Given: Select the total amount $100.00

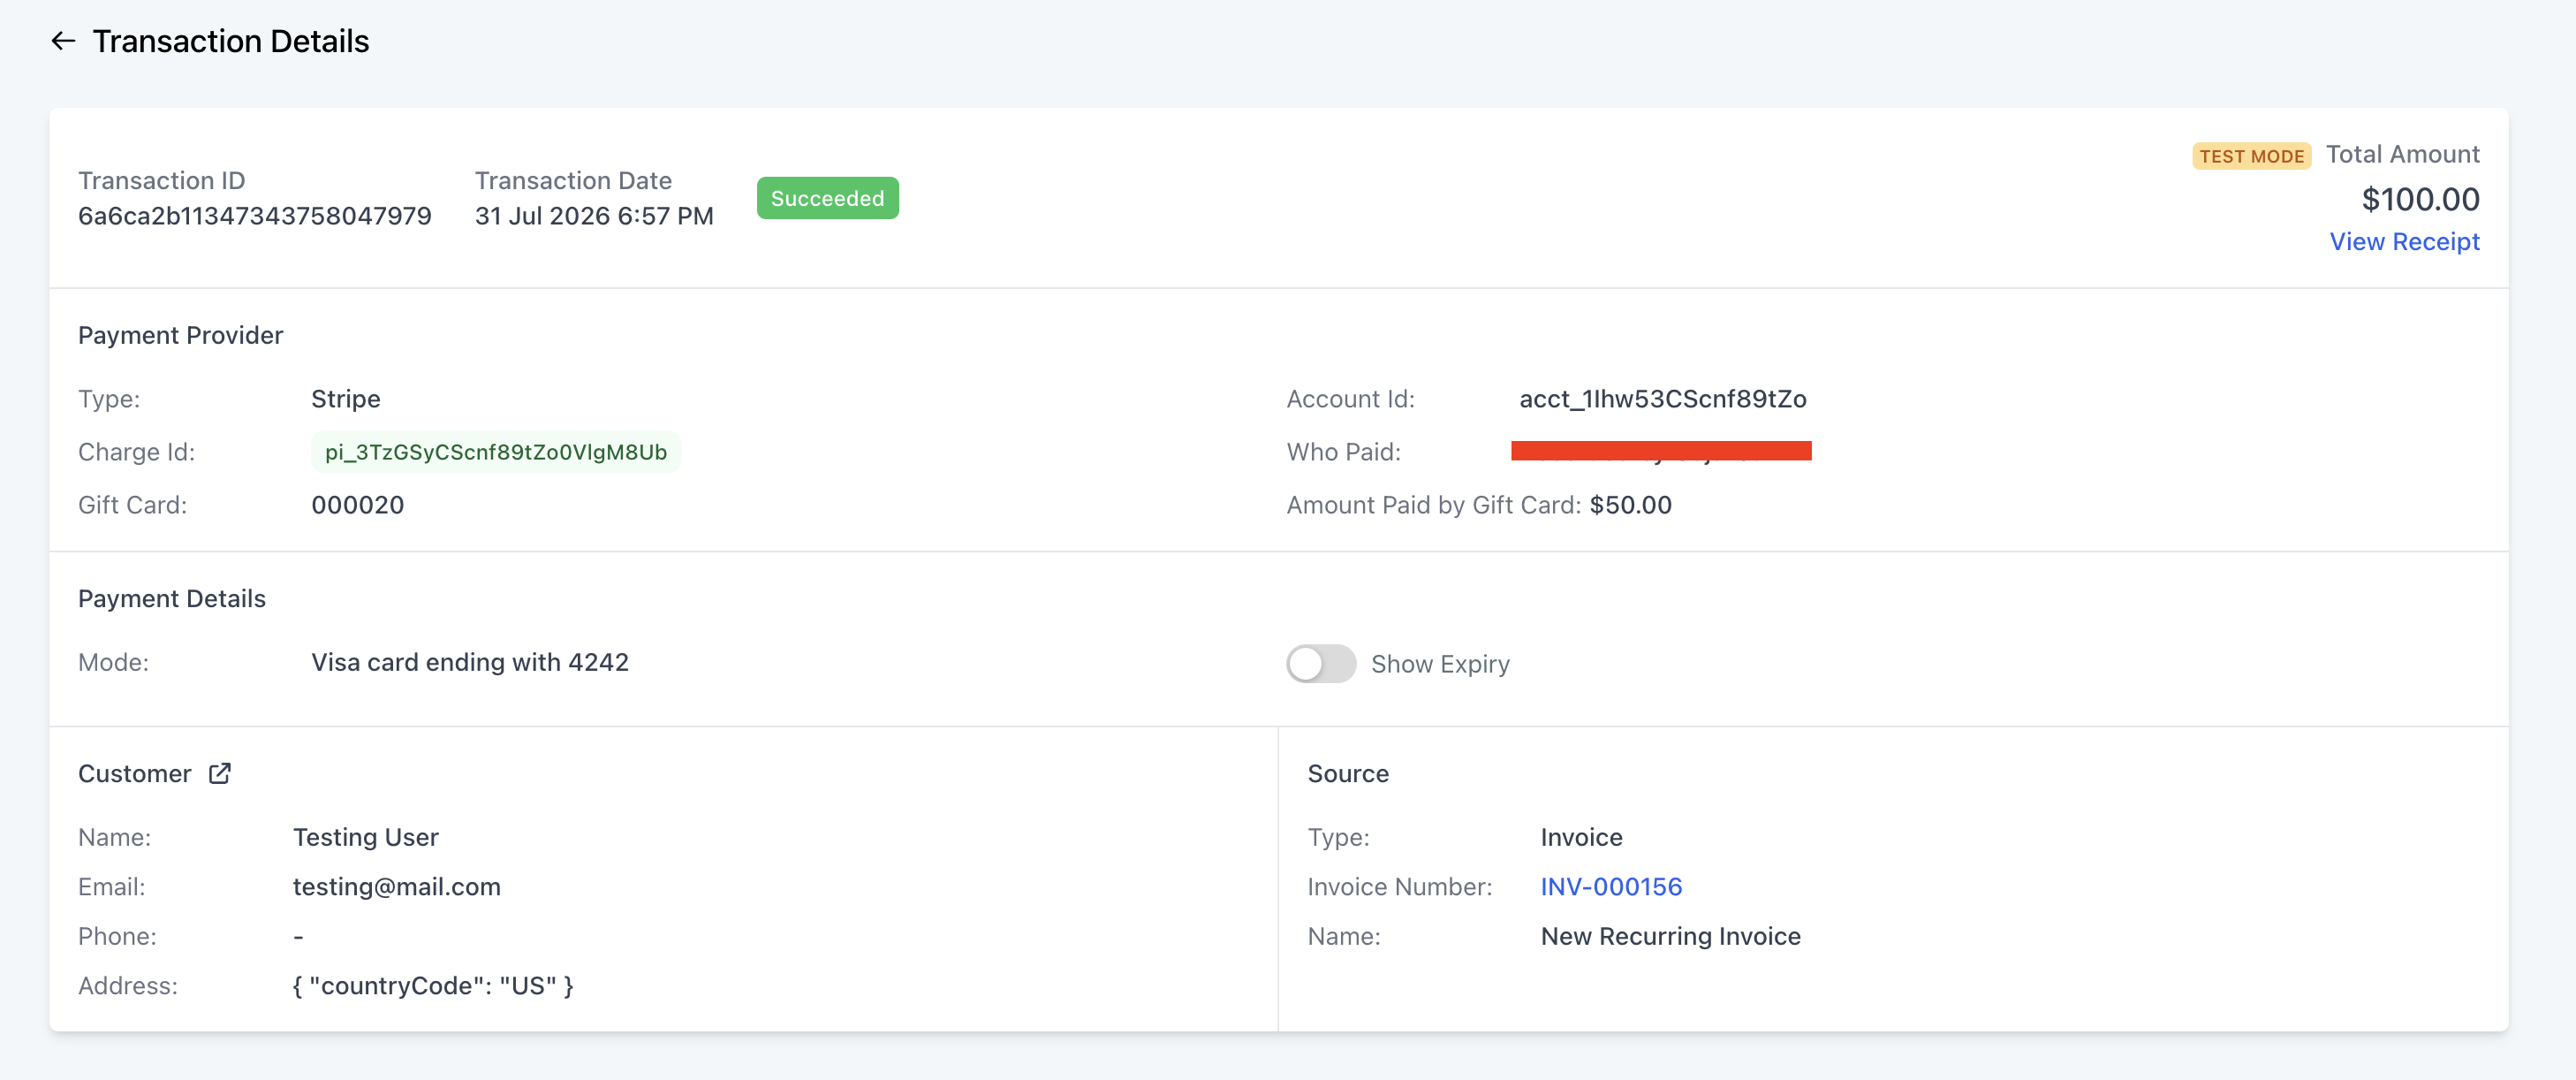Looking at the screenshot, I should click(x=2420, y=199).
